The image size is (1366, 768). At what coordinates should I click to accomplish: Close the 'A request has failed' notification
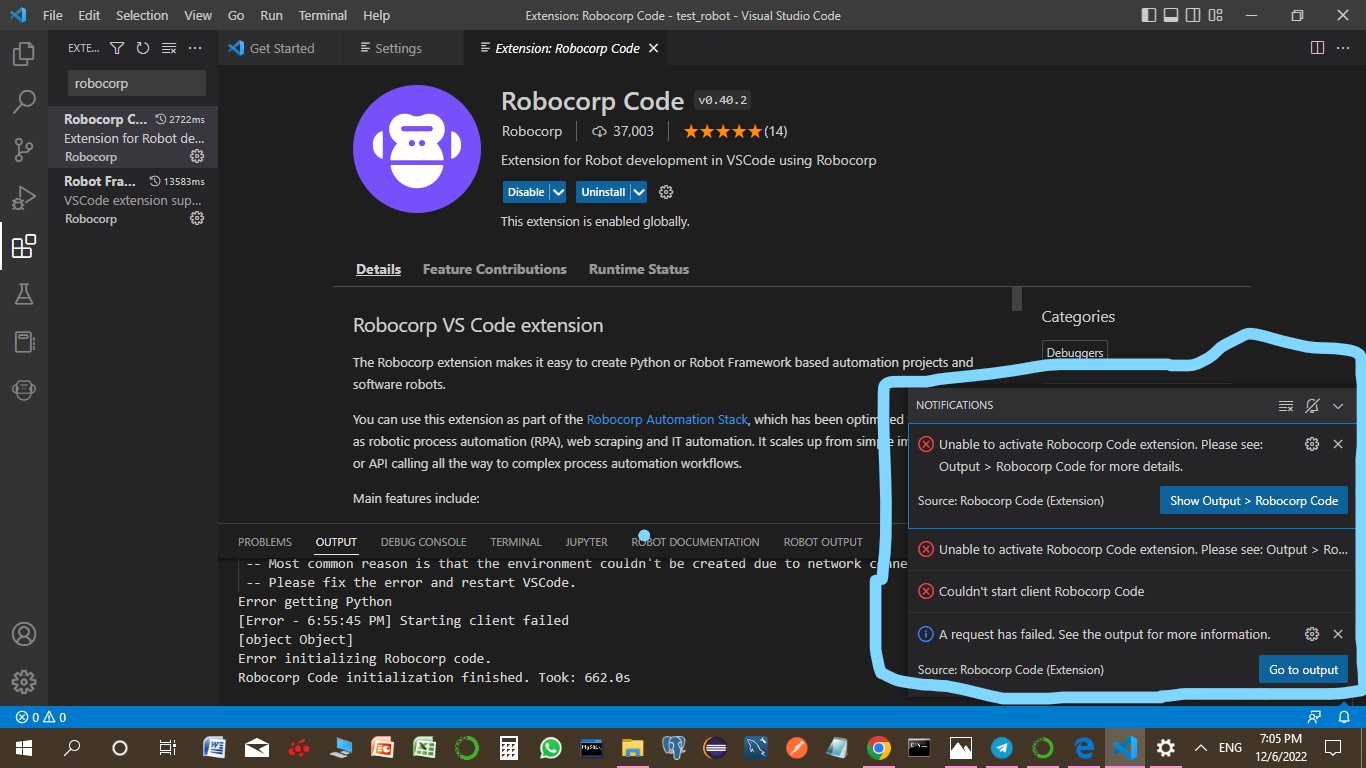click(x=1338, y=634)
